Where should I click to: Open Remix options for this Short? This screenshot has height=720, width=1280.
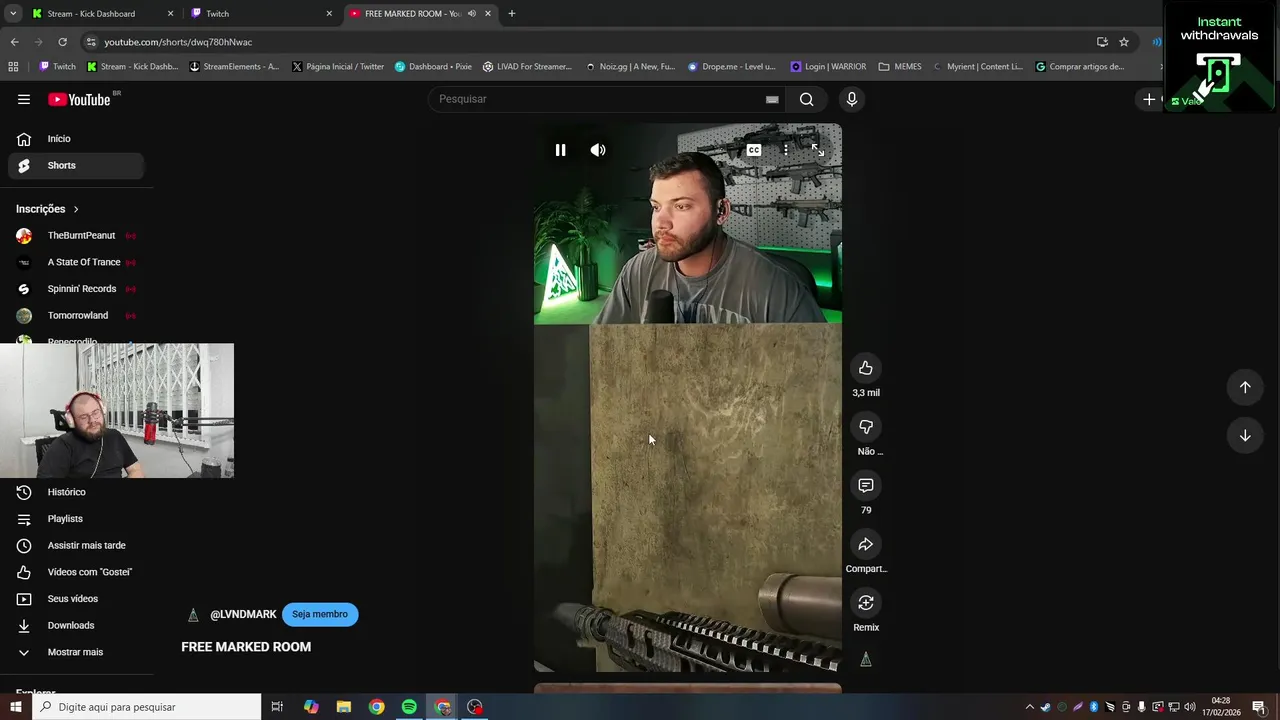[866, 603]
